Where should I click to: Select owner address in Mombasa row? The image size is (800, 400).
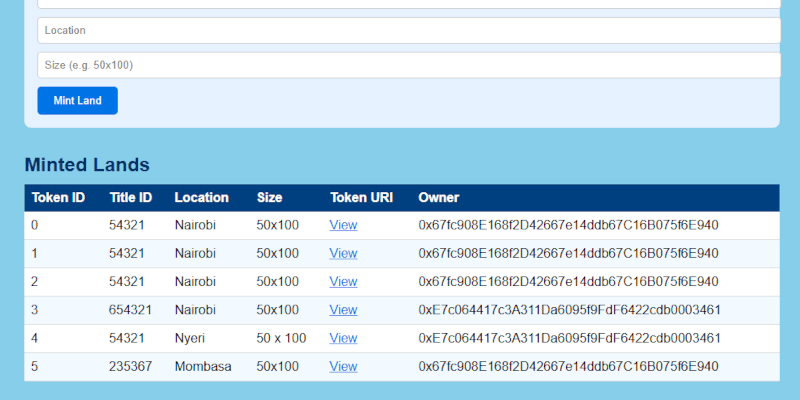pos(568,367)
